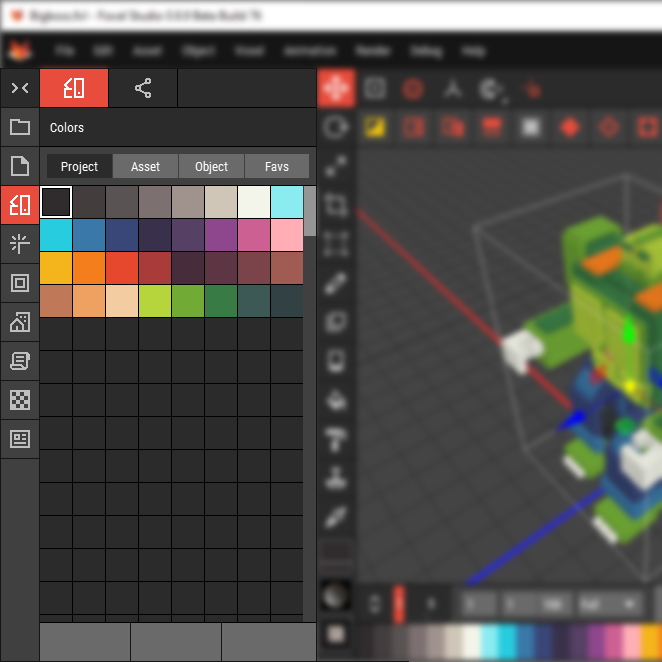
Task: Open the folder icon in the left sidebar
Action: pyautogui.click(x=20, y=127)
